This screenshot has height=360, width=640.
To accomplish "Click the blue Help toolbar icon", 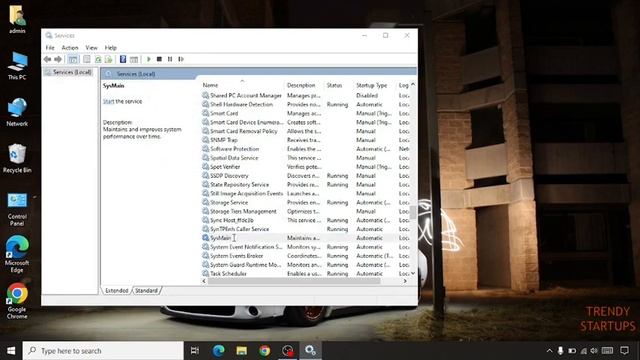I will pyautogui.click(x=123, y=59).
